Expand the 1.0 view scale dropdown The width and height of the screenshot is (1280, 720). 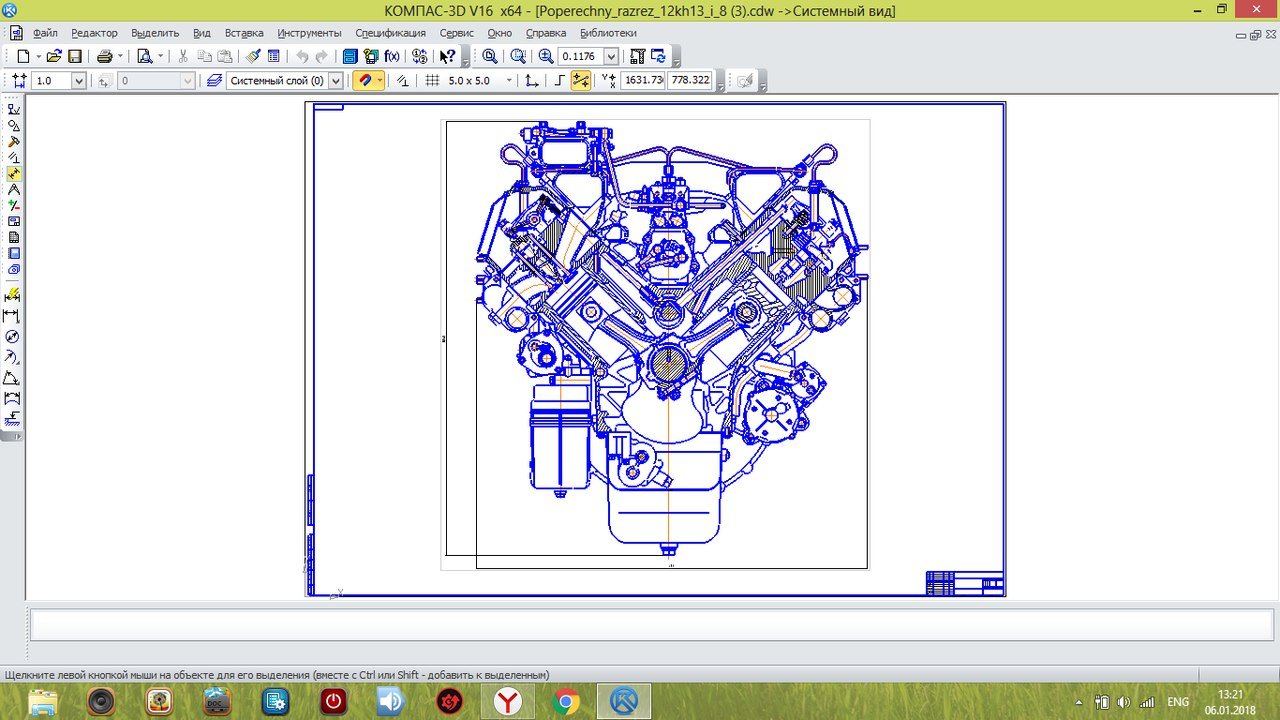tap(79, 81)
